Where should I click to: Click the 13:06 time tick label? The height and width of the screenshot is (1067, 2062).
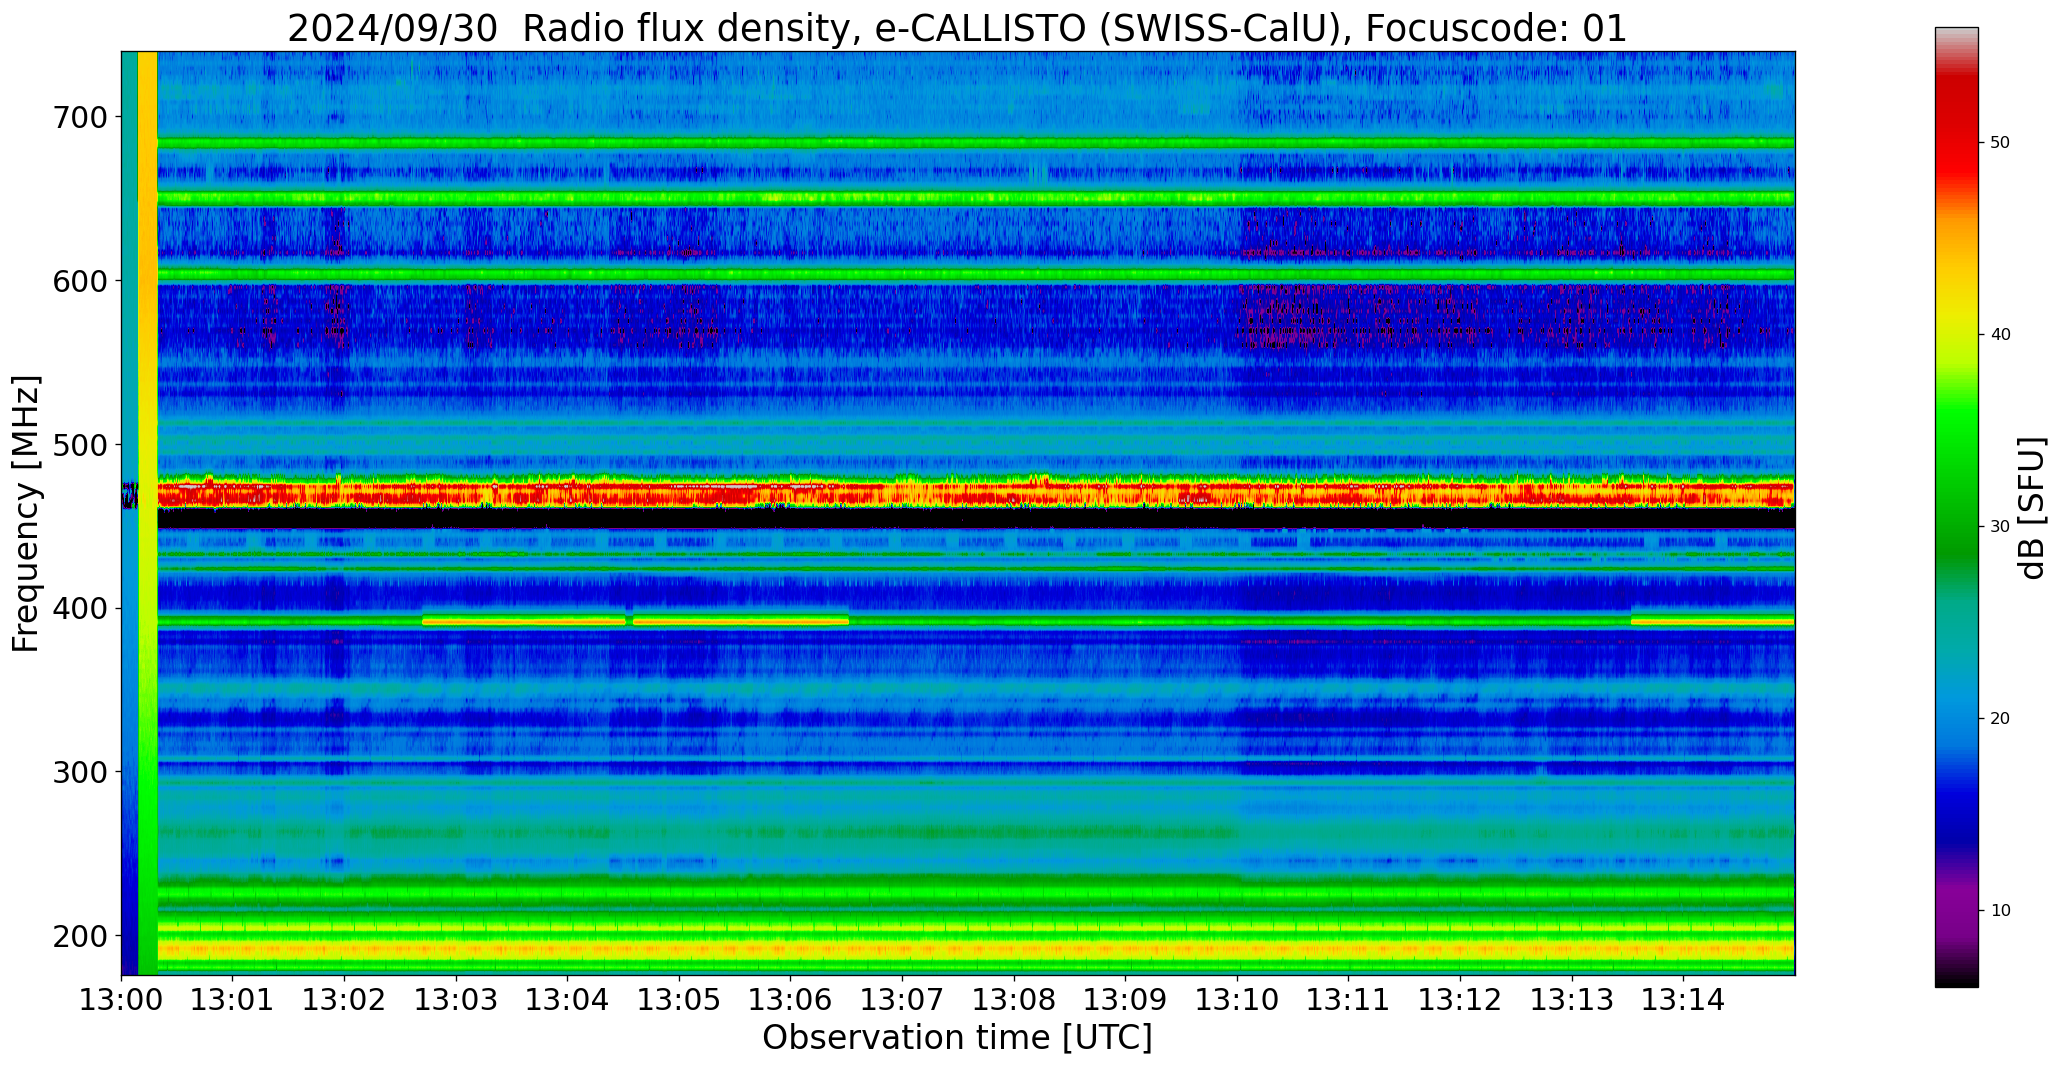click(x=791, y=999)
